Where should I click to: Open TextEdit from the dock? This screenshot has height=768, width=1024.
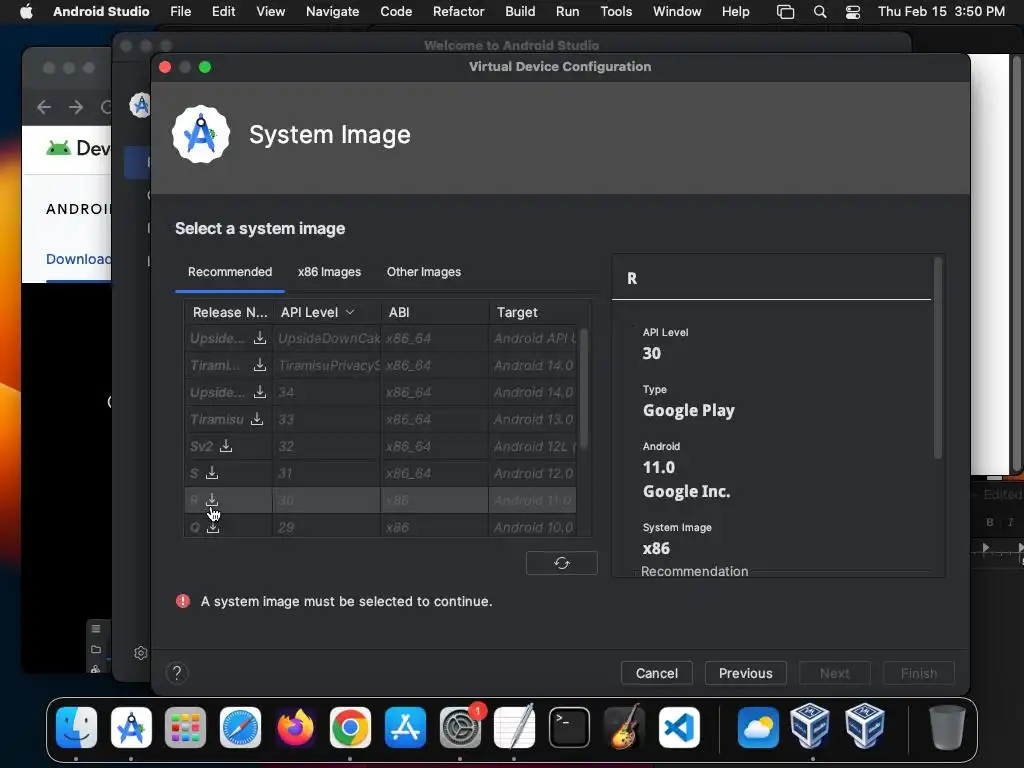pyautogui.click(x=515, y=727)
